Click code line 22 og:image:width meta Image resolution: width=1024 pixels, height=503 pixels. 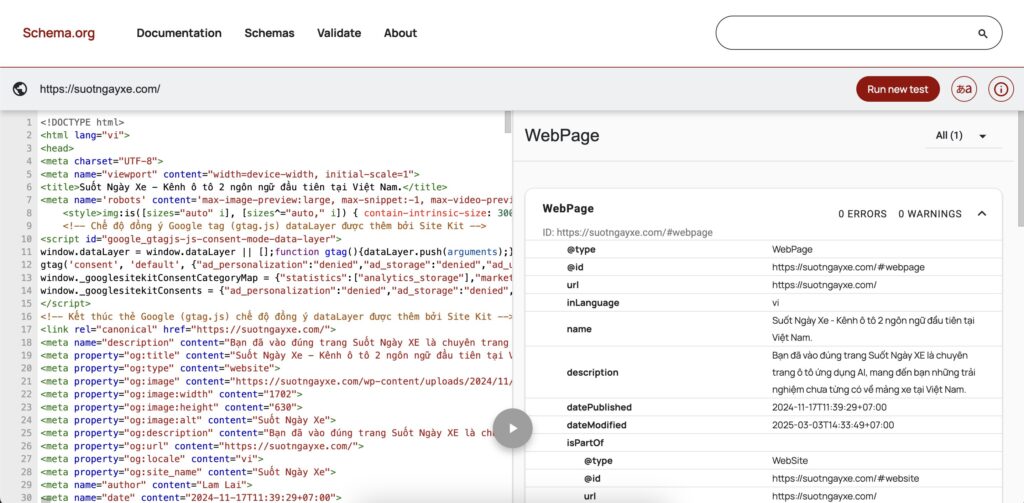[171, 394]
